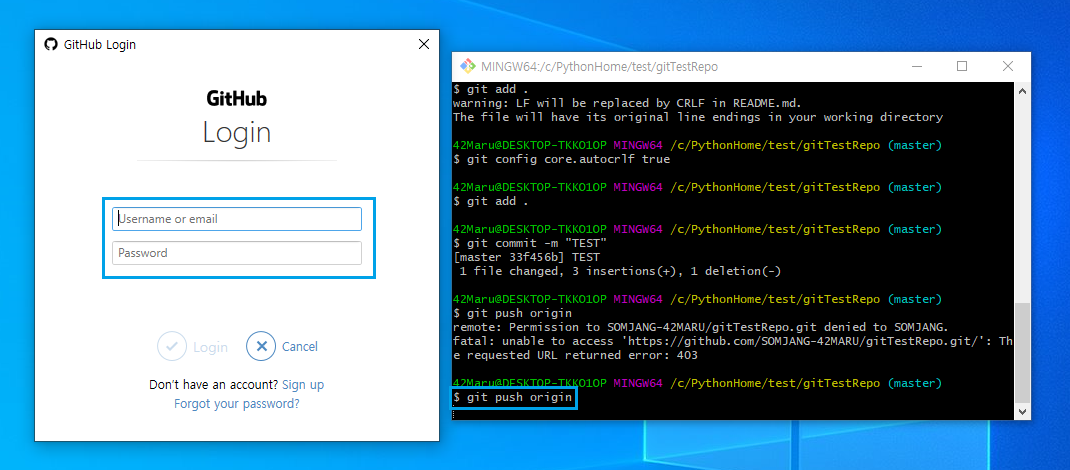
Task: Click the terminal vertical scrollbar thumb
Action: 1022,353
